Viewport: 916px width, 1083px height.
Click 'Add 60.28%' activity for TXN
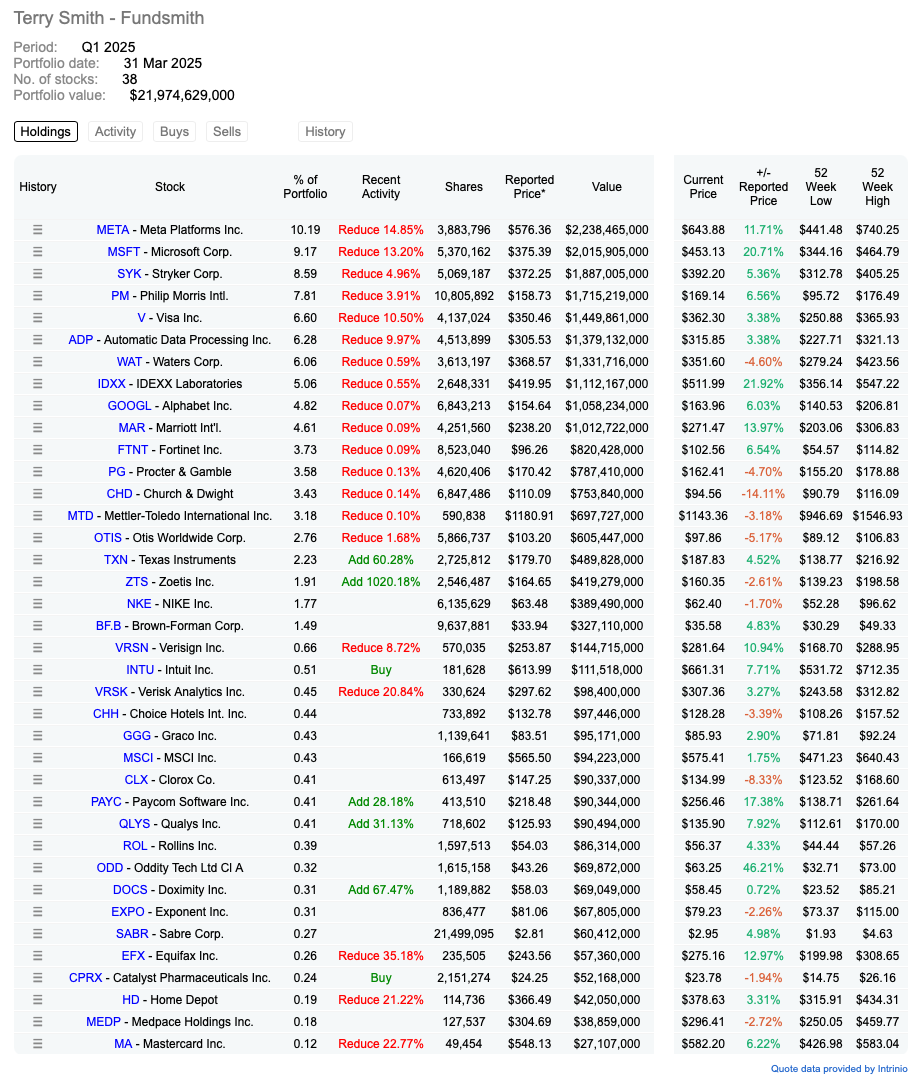click(381, 560)
